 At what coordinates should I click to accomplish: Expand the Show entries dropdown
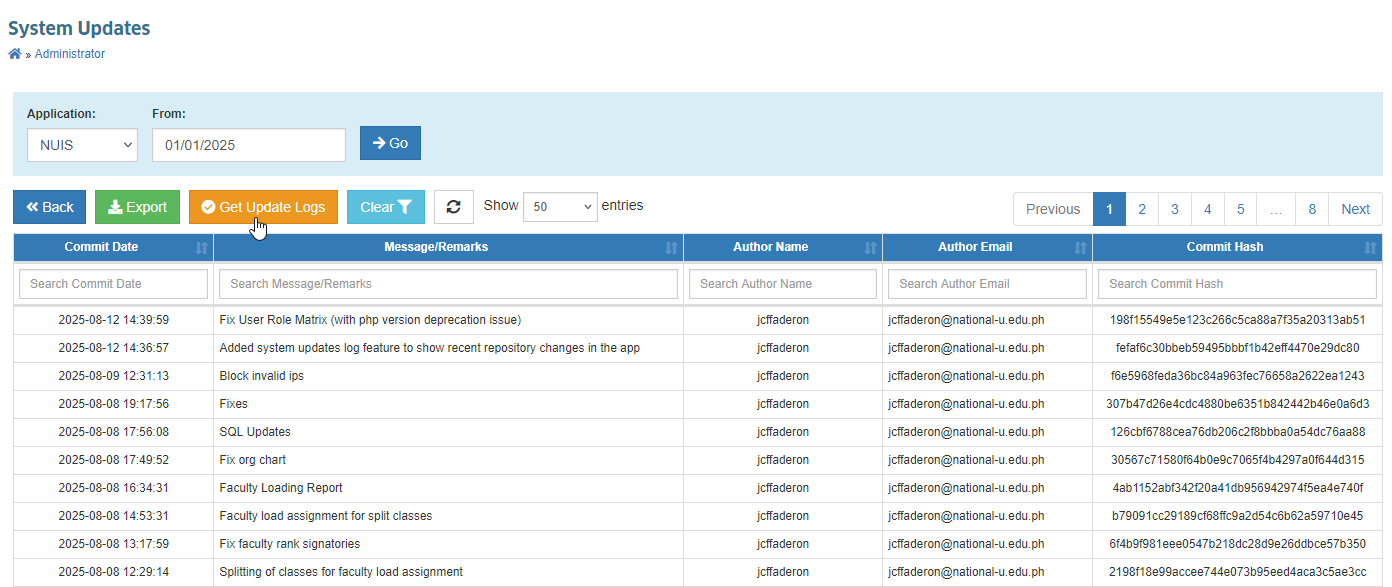(560, 207)
